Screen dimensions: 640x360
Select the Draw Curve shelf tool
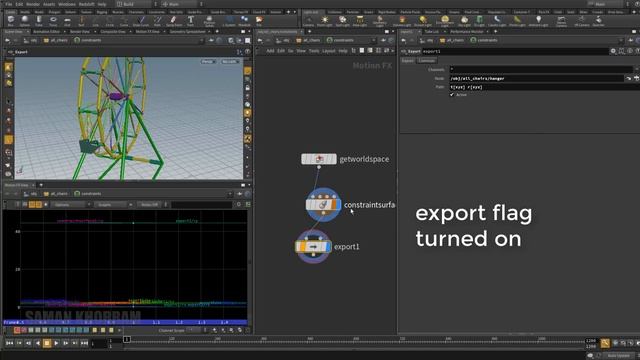point(141,21)
